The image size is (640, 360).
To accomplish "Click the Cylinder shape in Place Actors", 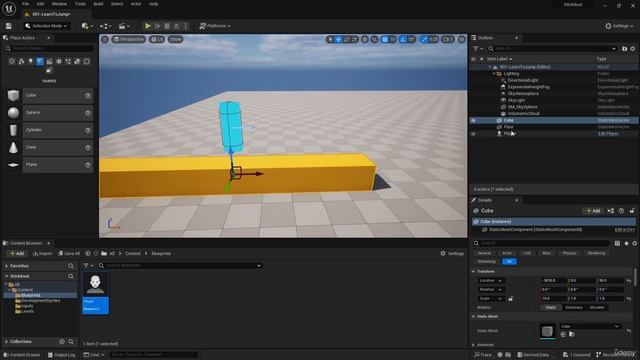I will click(x=49, y=130).
